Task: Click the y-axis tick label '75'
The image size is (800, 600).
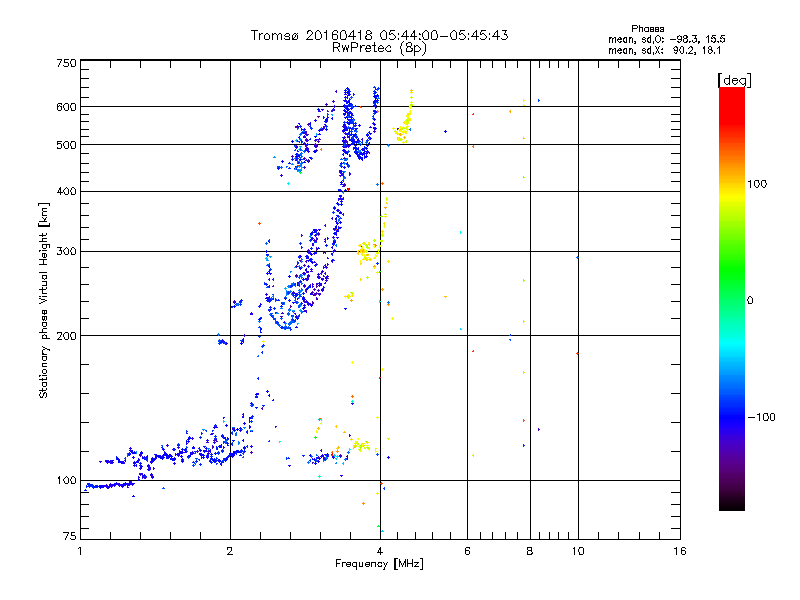Action: (69, 536)
